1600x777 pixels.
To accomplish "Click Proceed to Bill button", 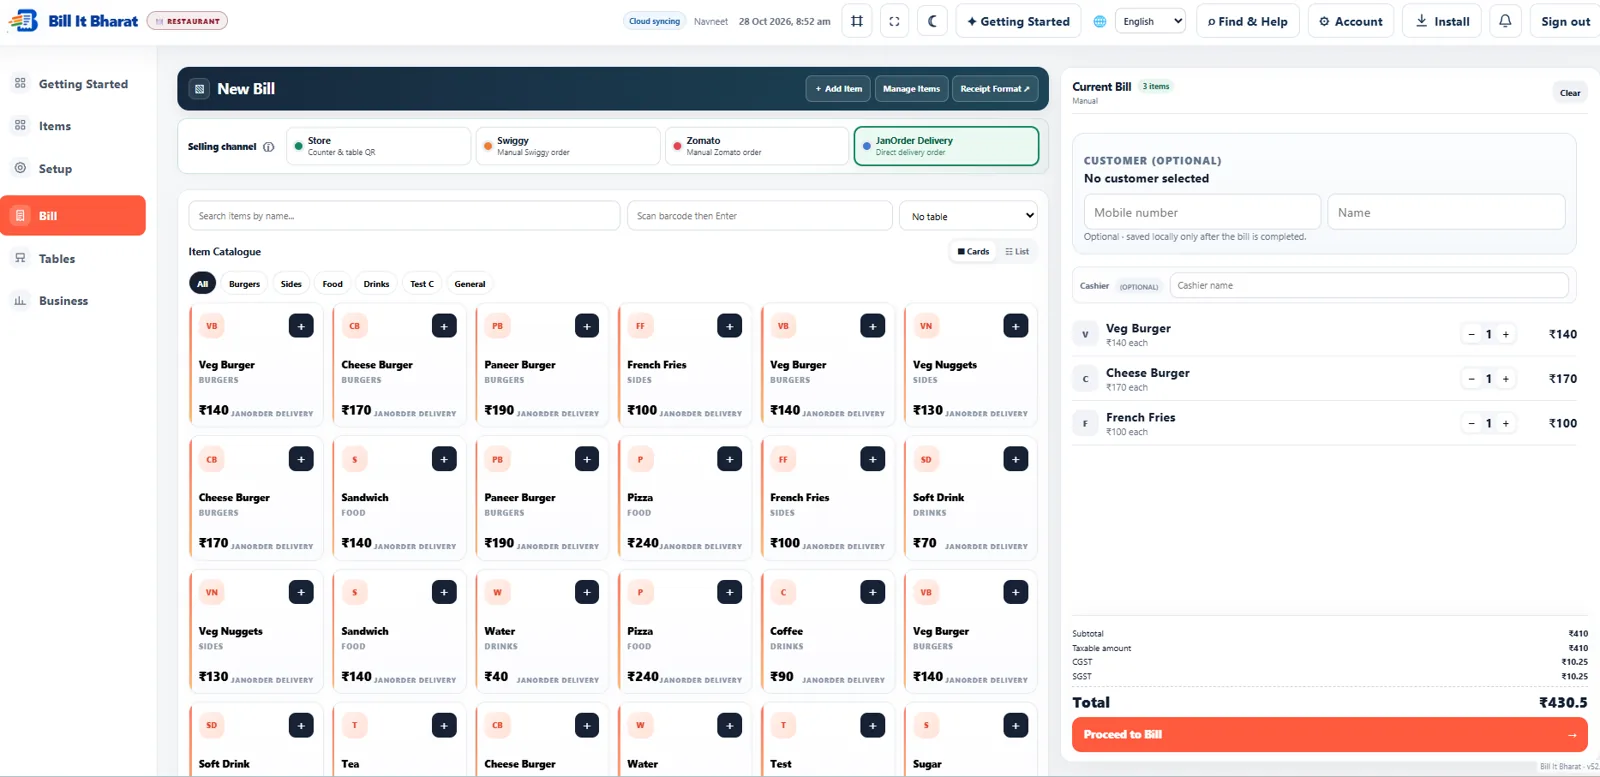I will (1329, 734).
